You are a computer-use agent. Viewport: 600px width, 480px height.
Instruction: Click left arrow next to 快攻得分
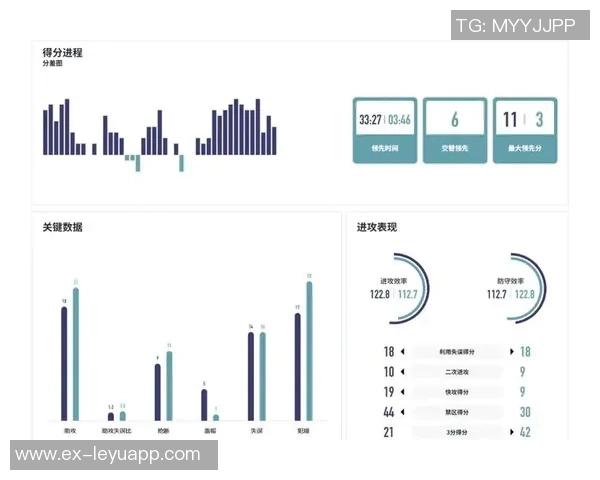tap(402, 392)
